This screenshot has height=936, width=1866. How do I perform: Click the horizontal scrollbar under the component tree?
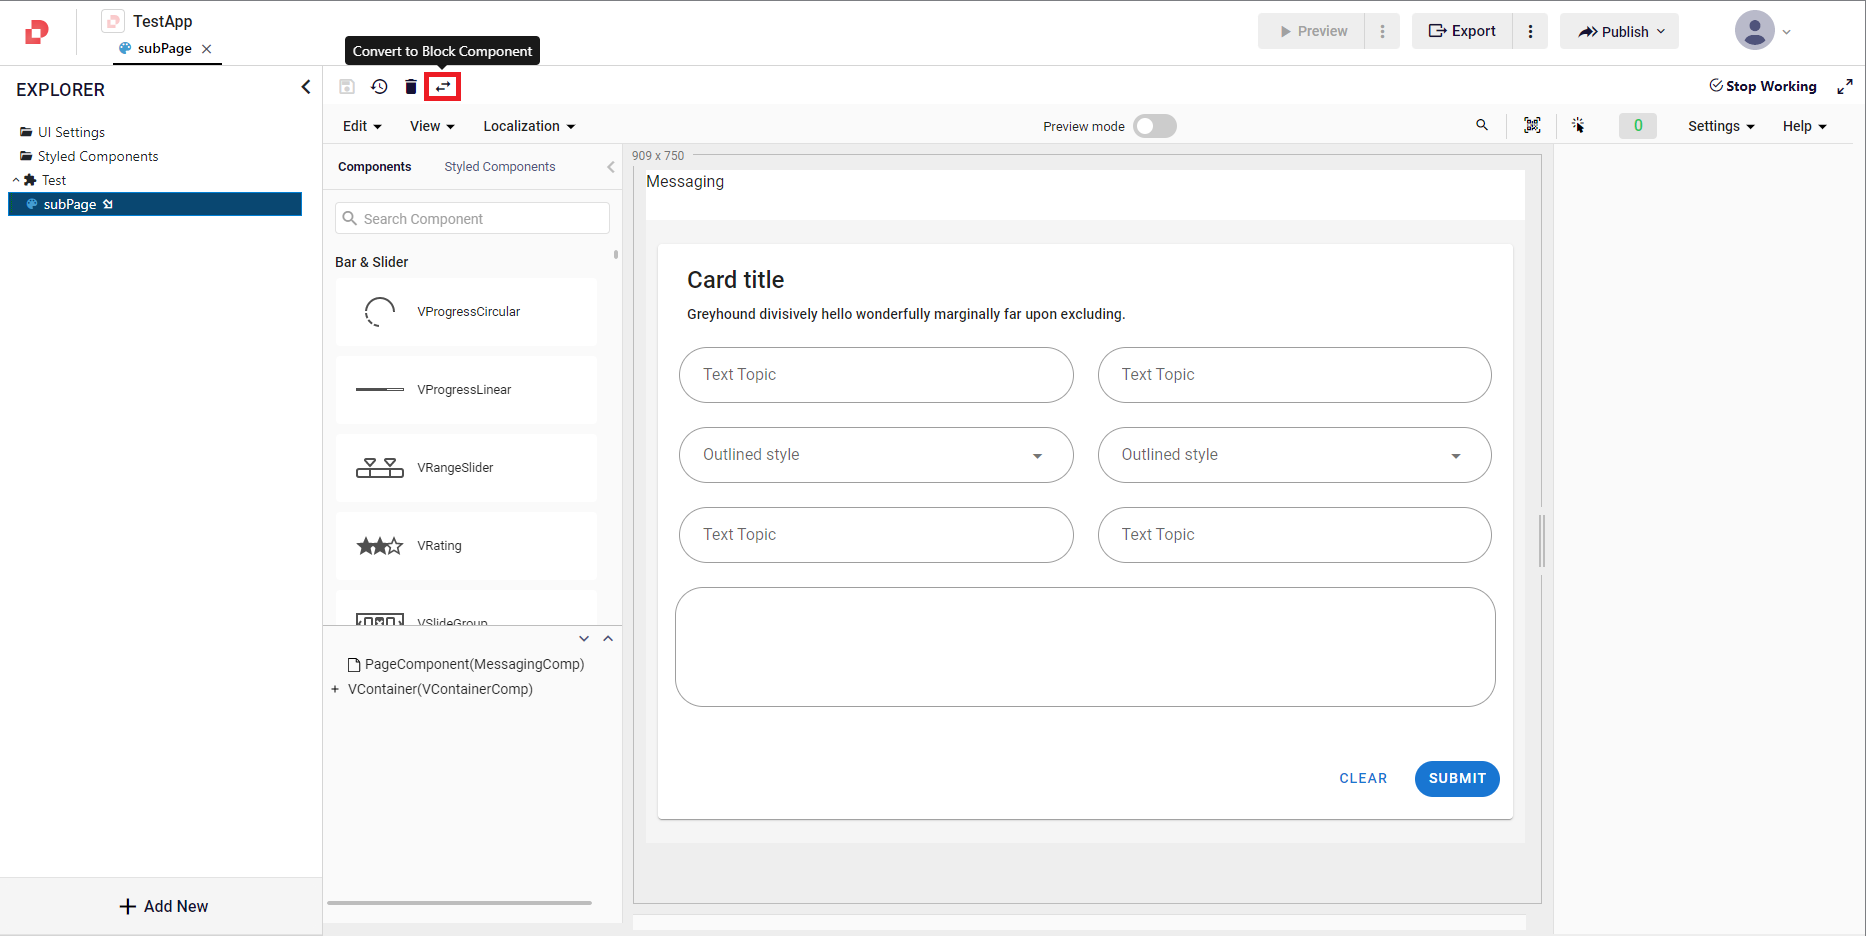(459, 903)
